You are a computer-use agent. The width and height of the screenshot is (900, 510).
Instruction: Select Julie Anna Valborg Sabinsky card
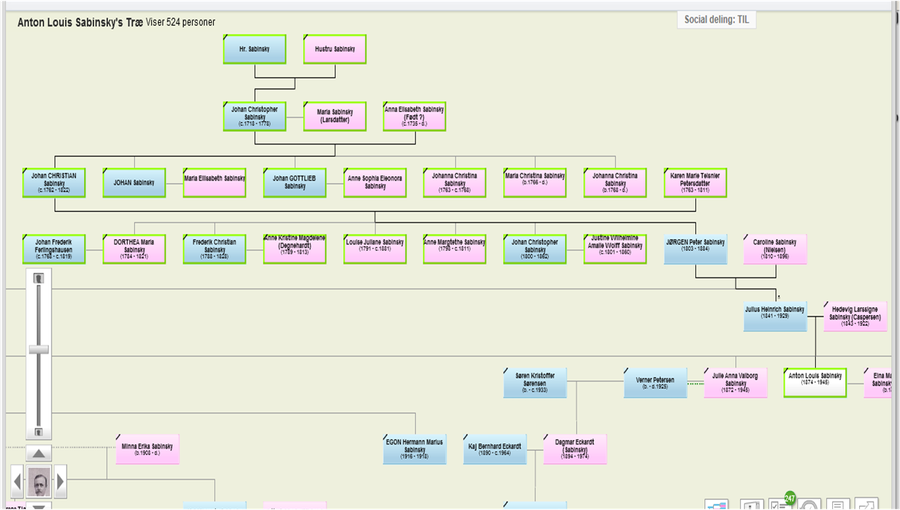click(735, 383)
